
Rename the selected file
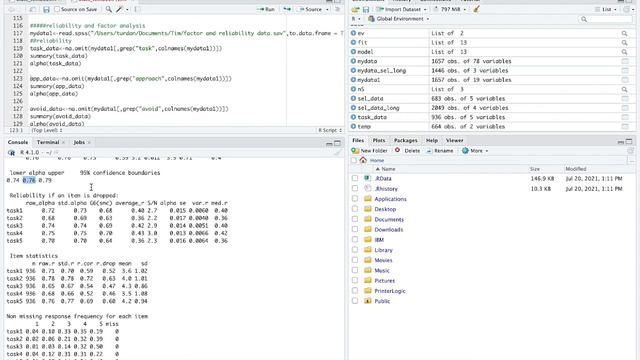(x=440, y=151)
